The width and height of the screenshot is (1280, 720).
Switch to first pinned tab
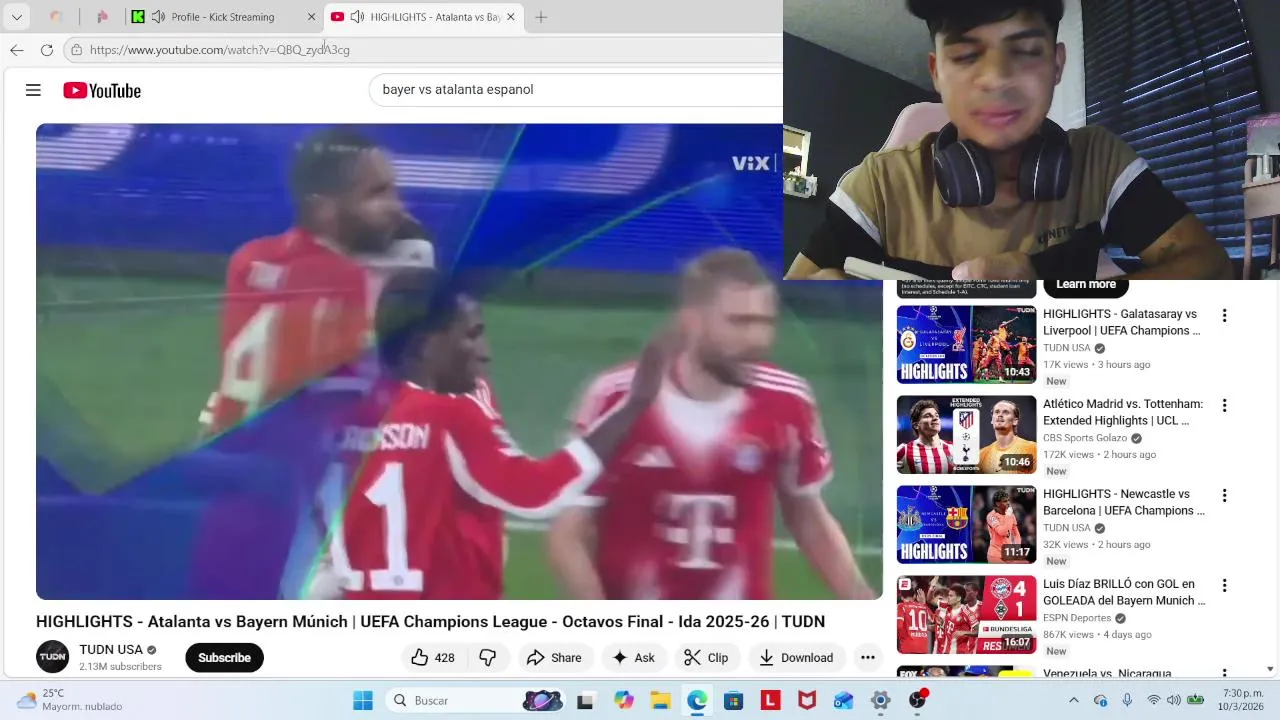pos(57,17)
